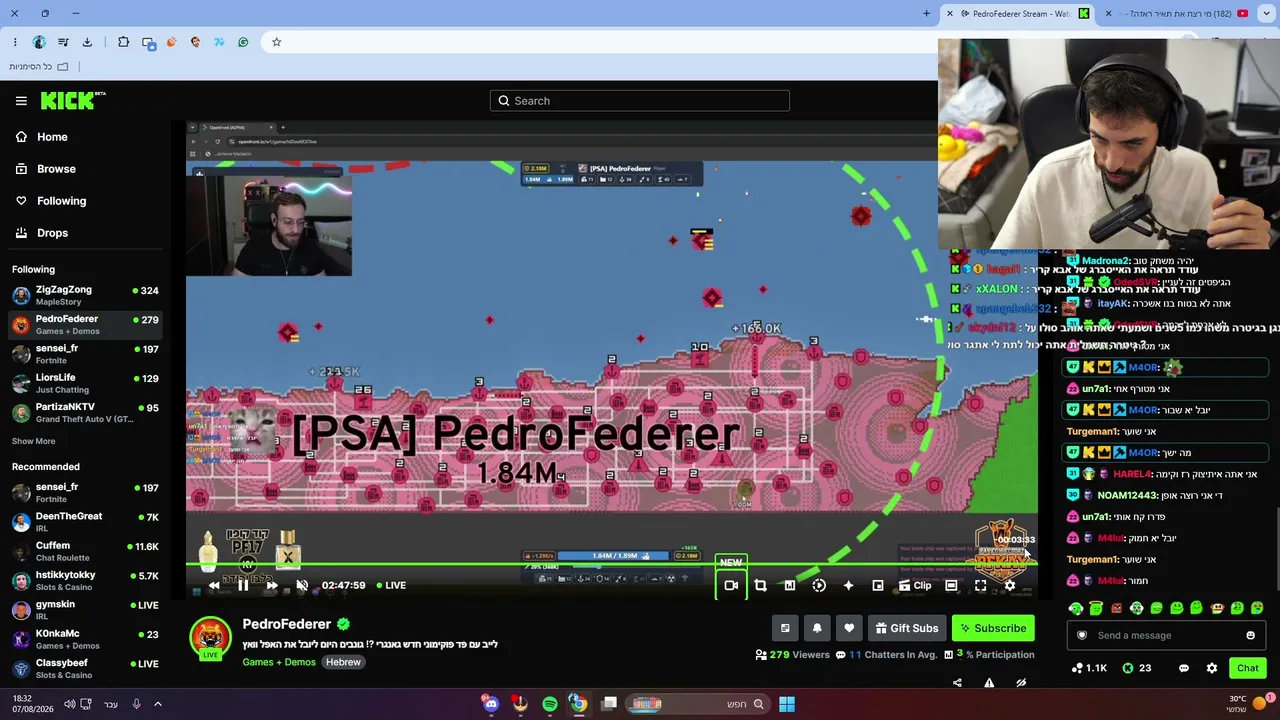This screenshot has height=720, width=1280.
Task: Open PartizaNKTV channel in sidebar
Action: [85, 413]
